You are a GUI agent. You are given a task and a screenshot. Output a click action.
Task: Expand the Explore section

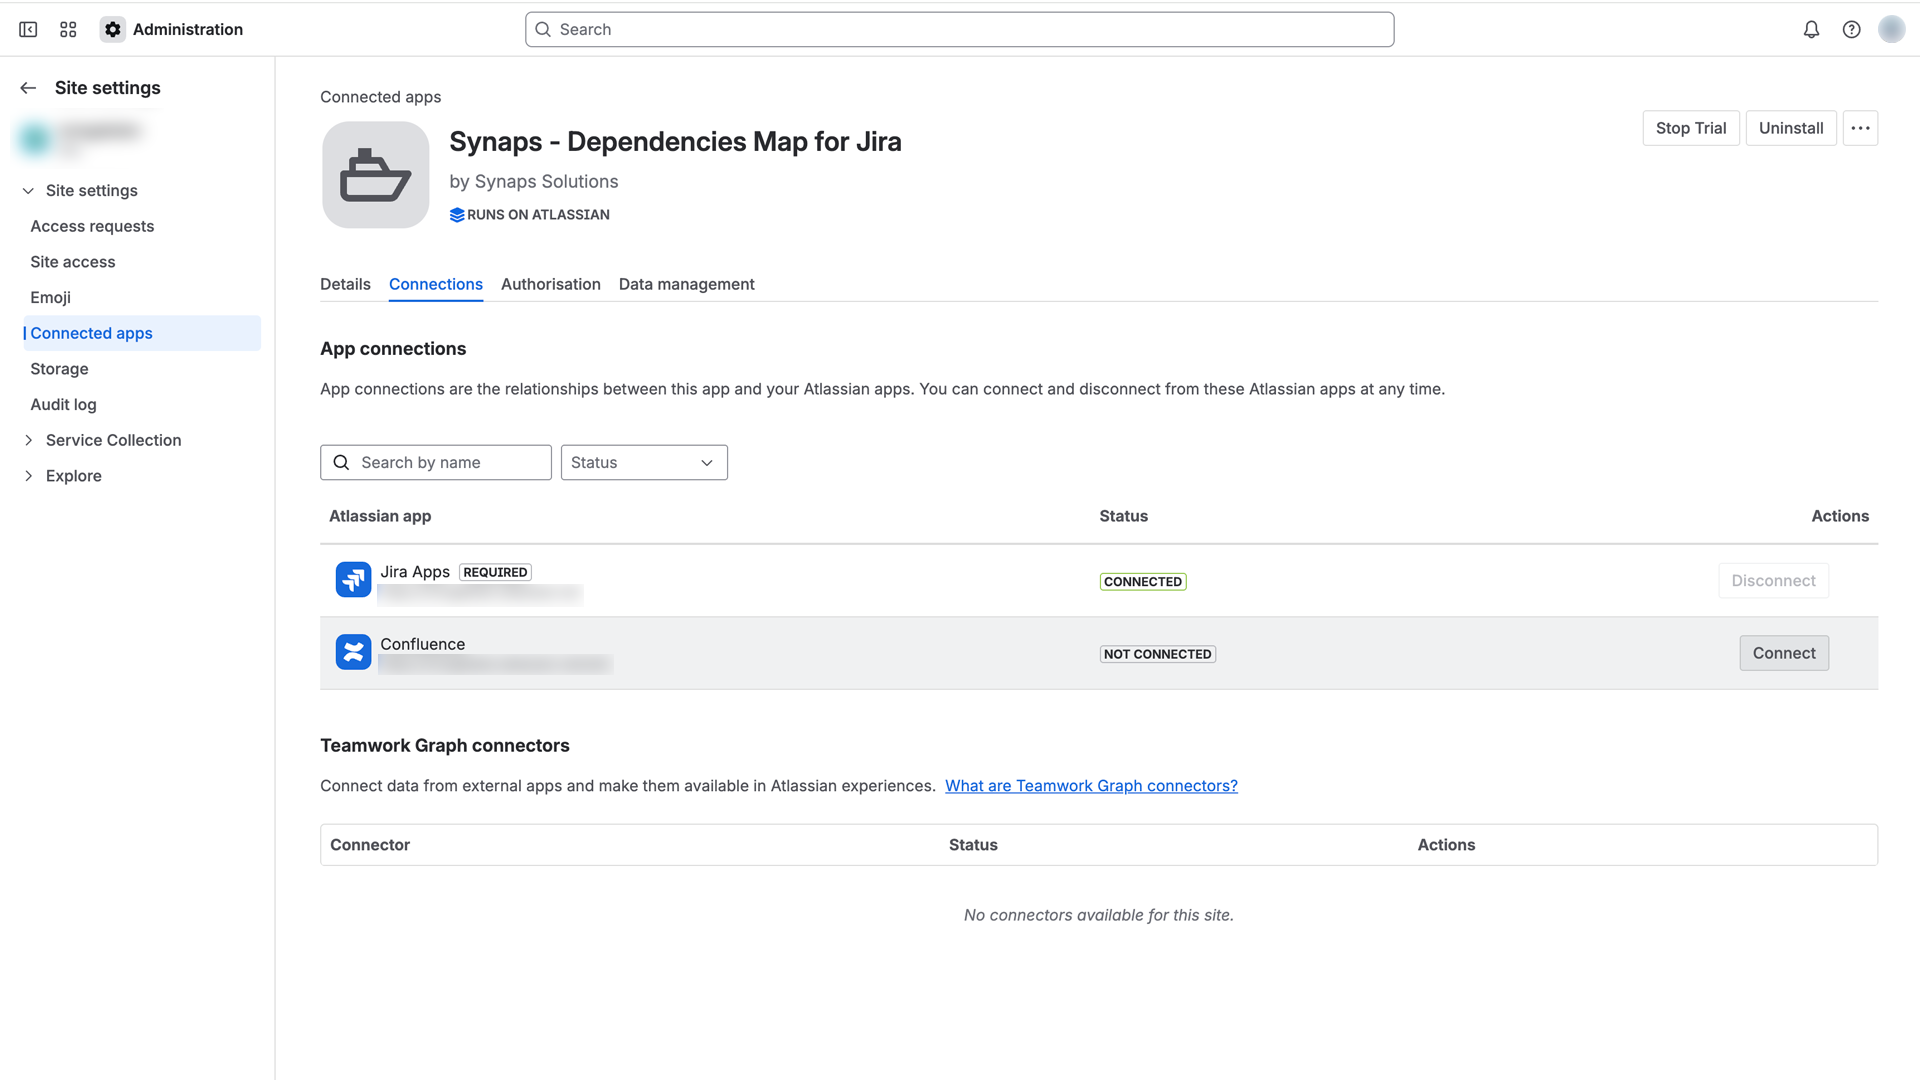pyautogui.click(x=28, y=476)
